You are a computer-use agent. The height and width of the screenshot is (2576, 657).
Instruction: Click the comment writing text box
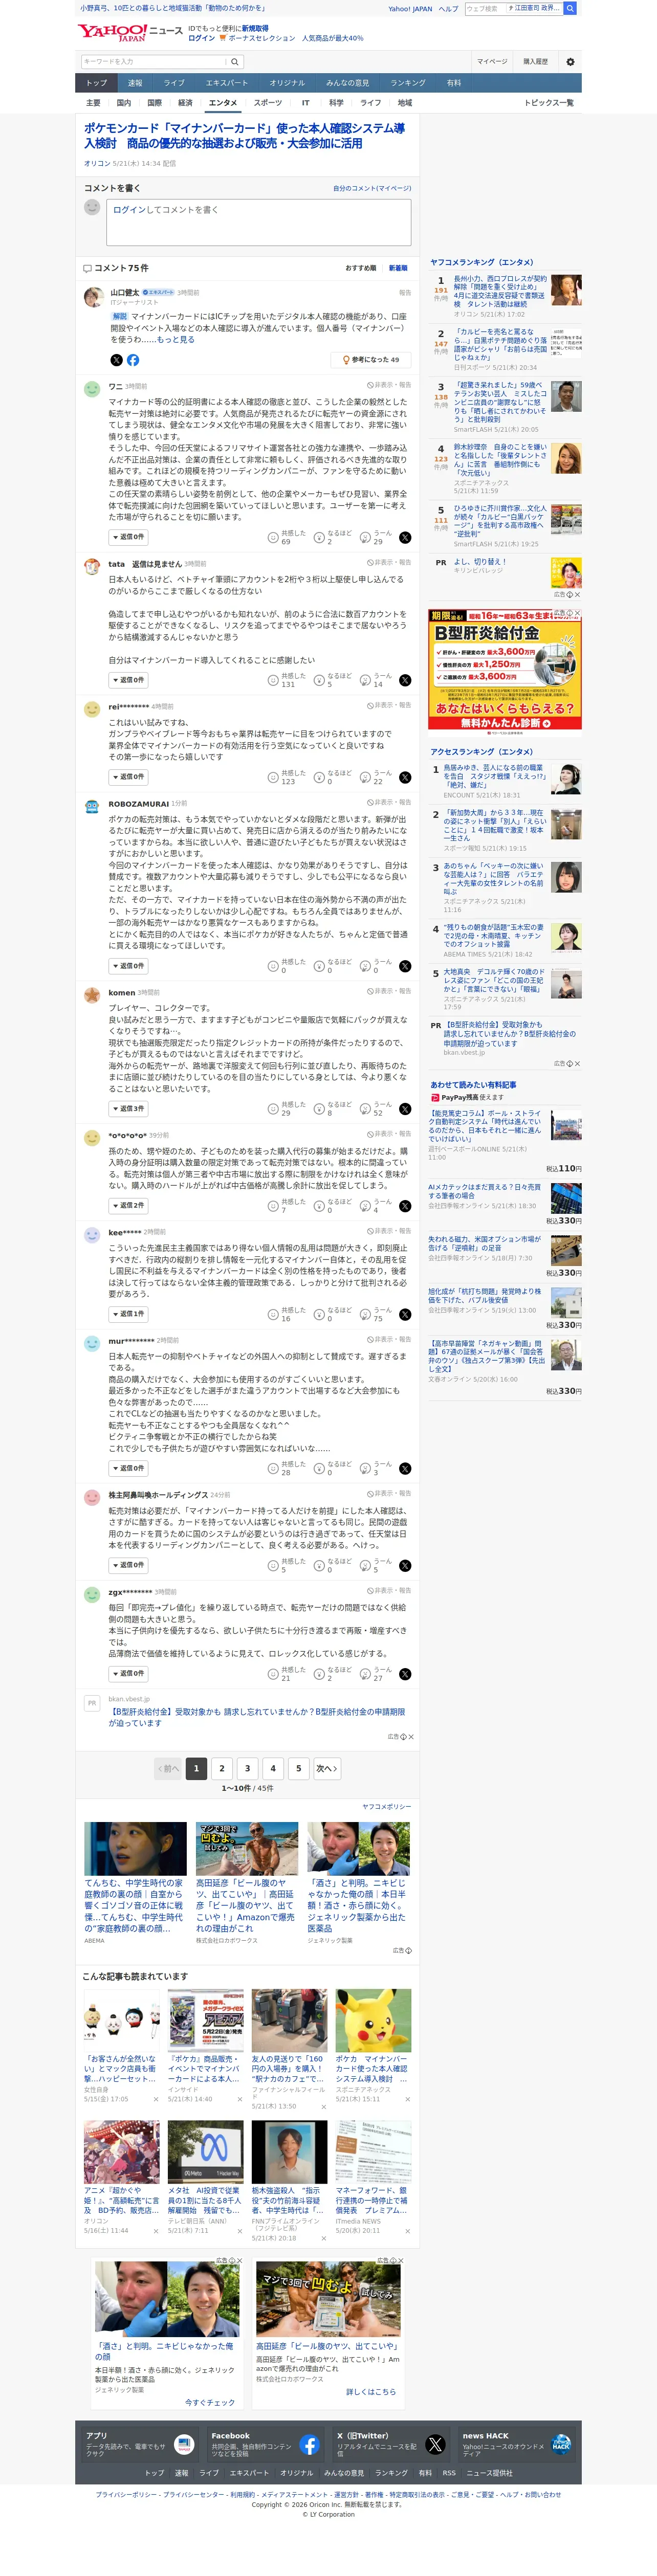coord(258,223)
